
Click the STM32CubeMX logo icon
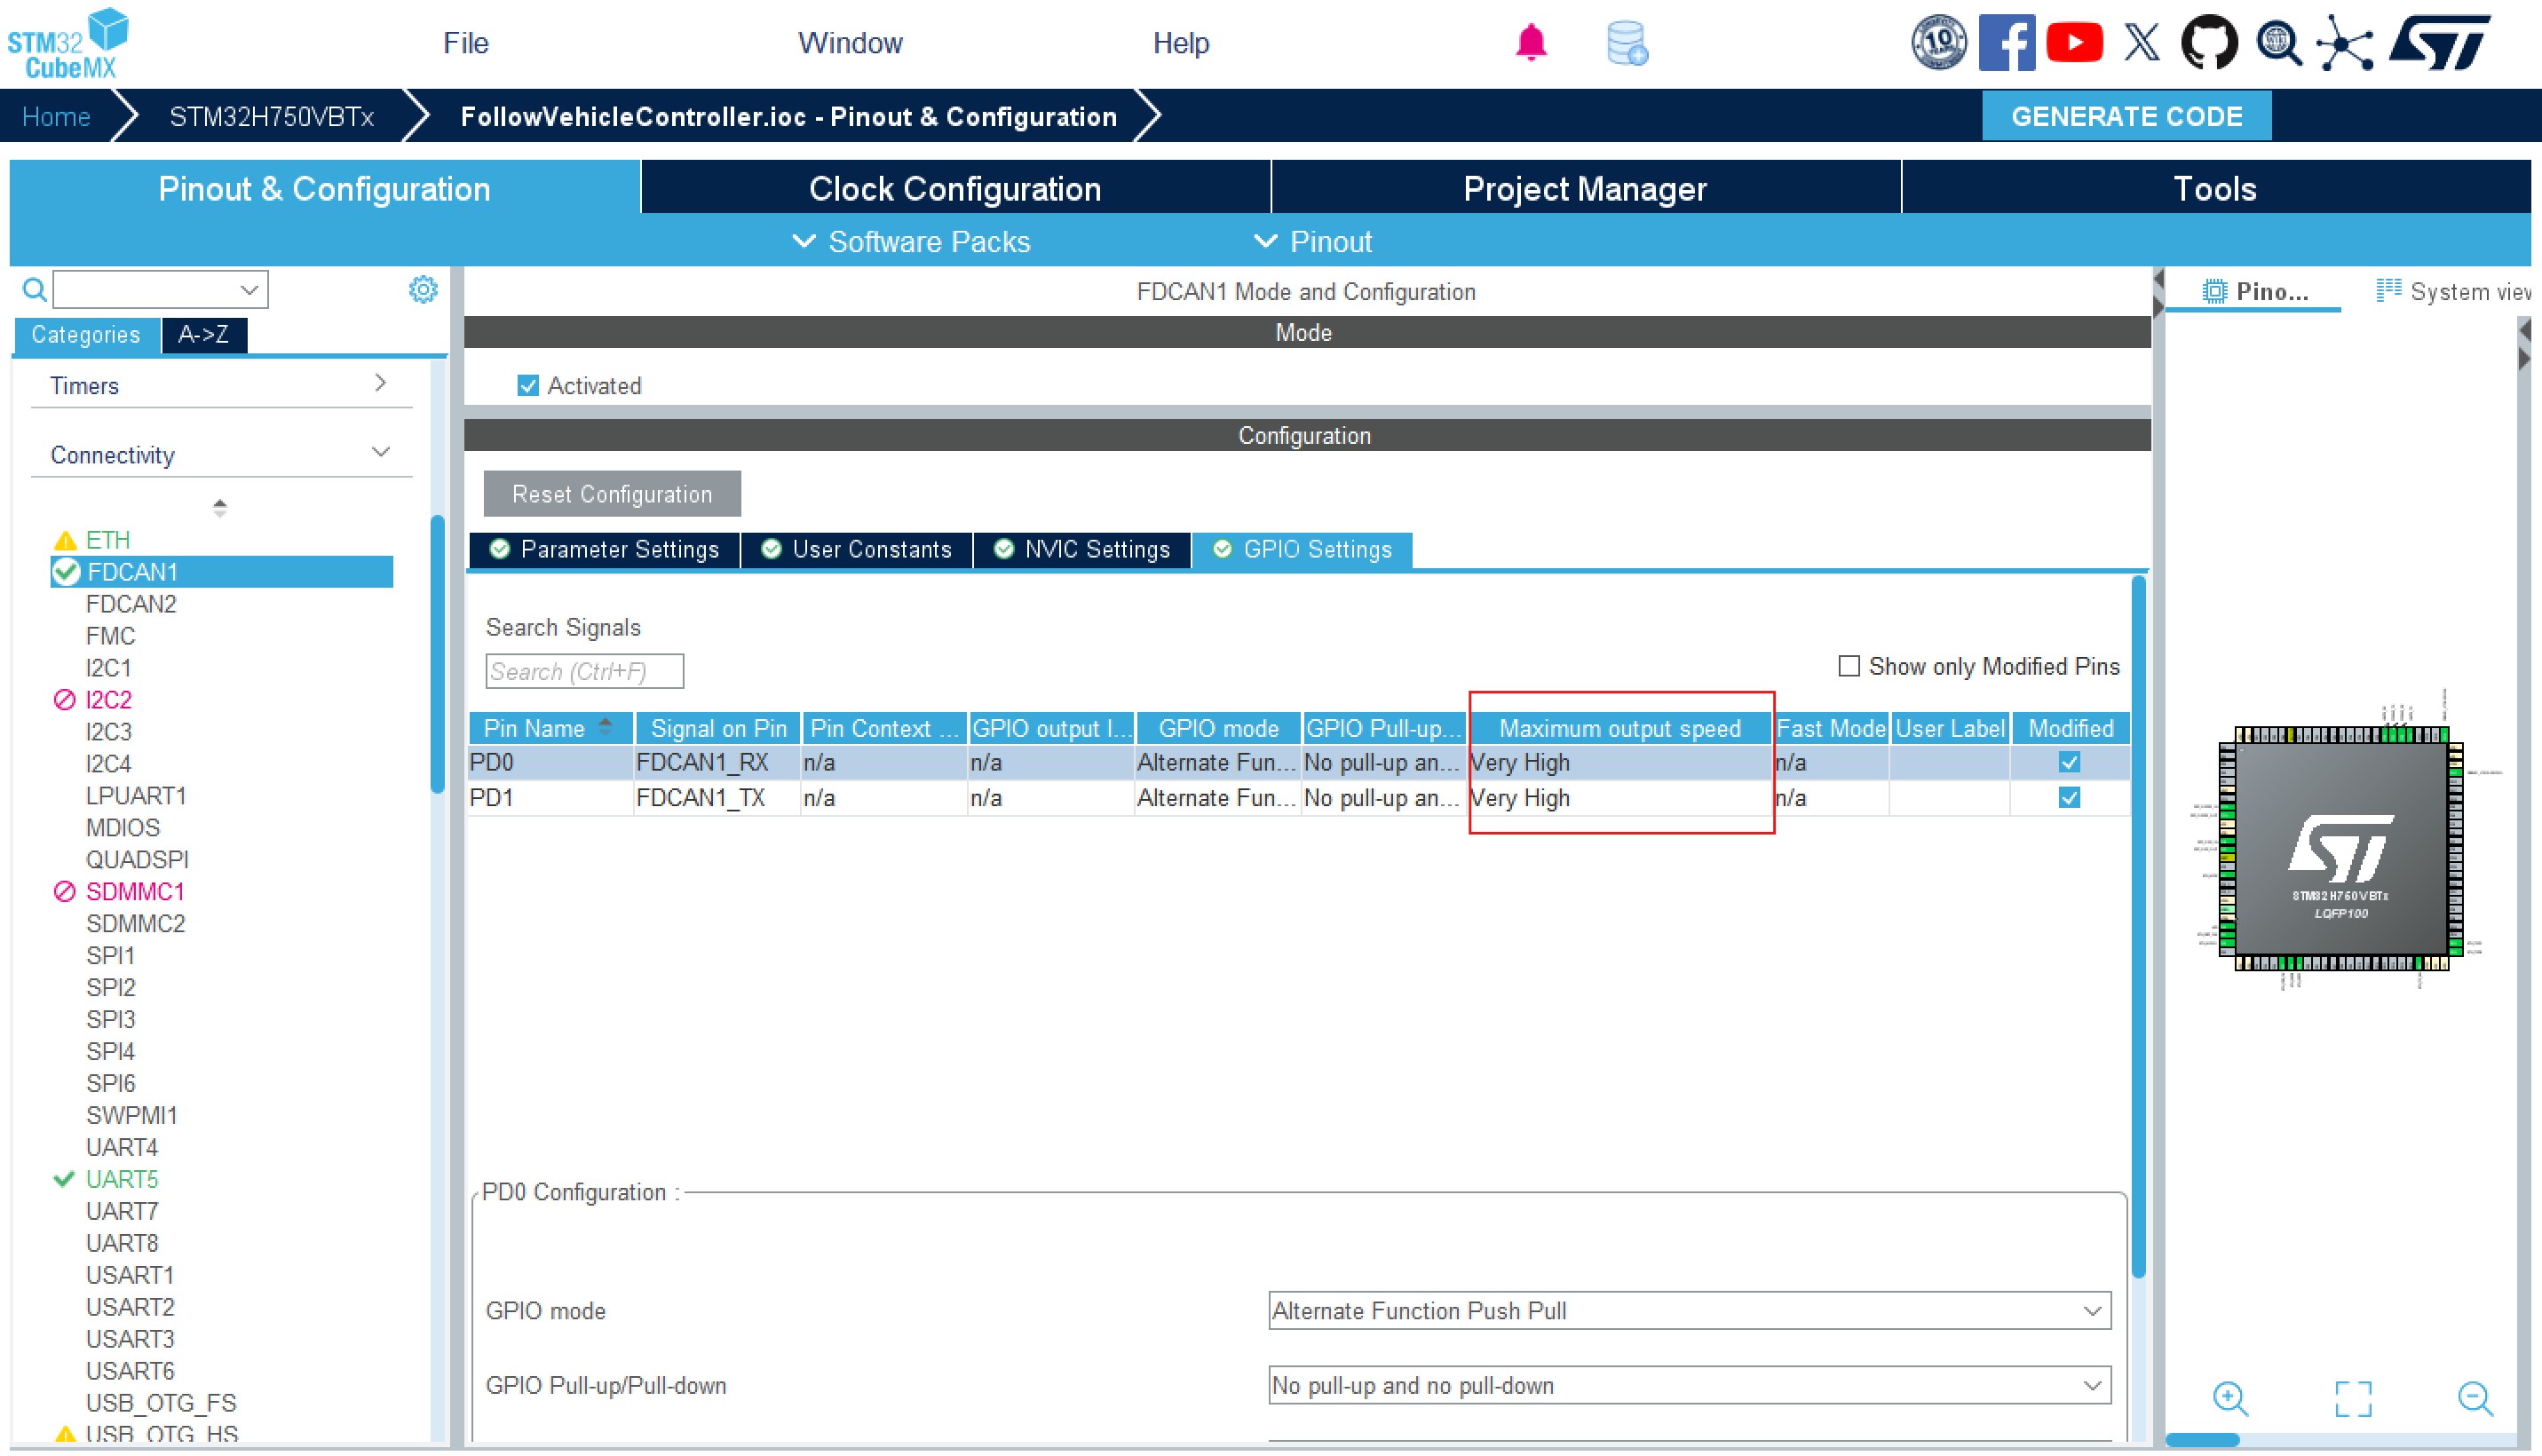click(68, 43)
